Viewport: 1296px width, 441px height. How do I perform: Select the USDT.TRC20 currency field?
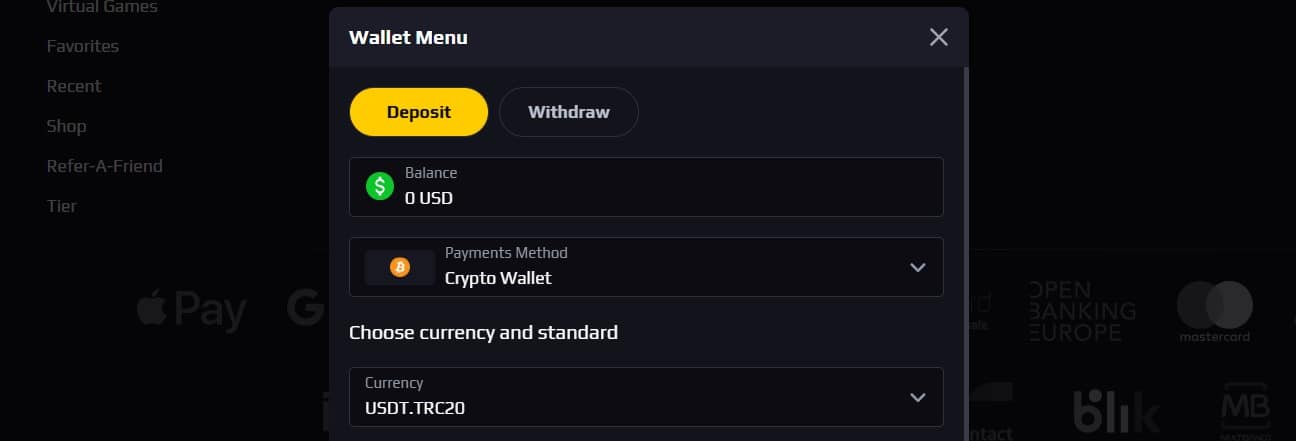point(646,397)
